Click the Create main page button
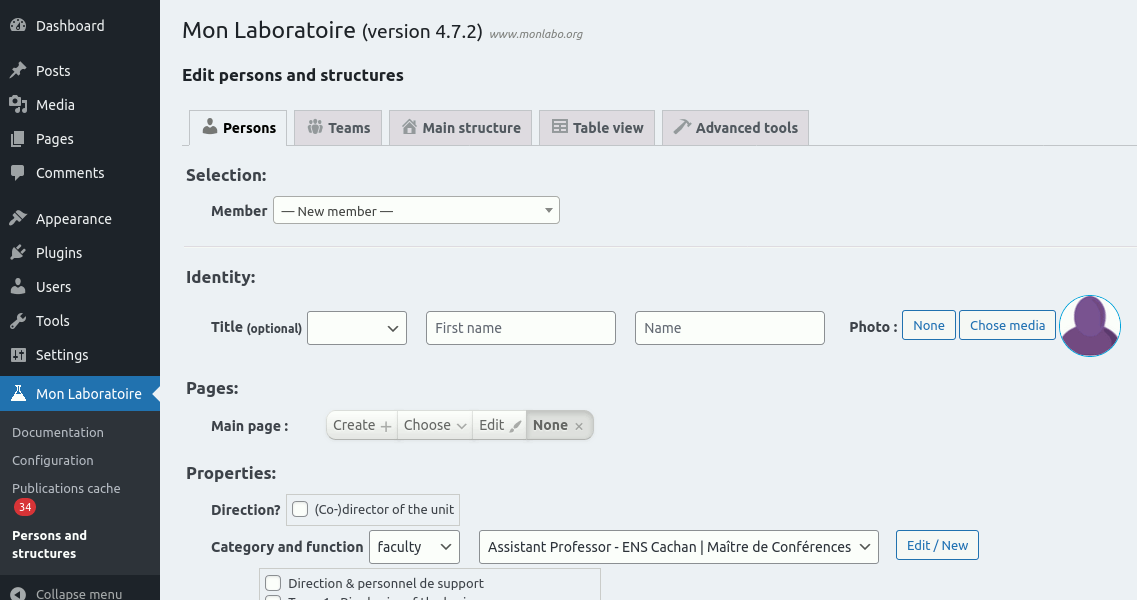Viewport: 1137px width, 600px height. coord(362,425)
